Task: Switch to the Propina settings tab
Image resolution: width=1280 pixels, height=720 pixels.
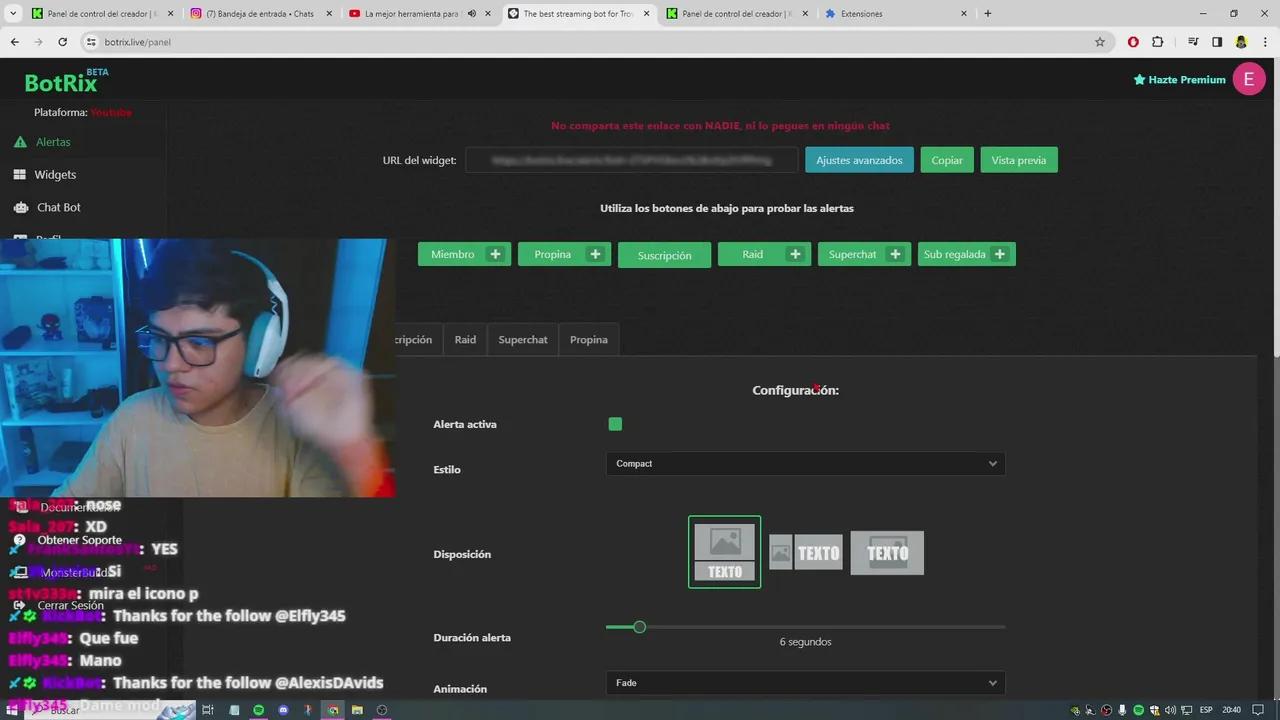Action: tap(589, 340)
